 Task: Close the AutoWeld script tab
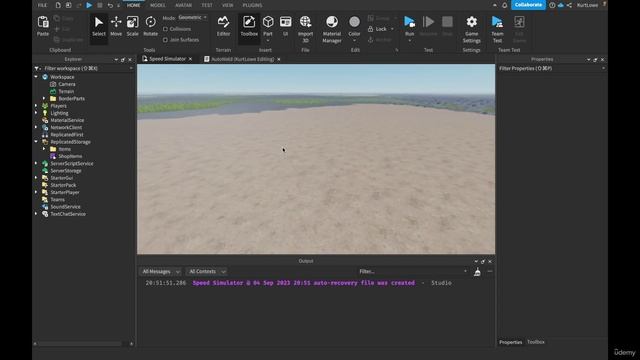tap(279, 60)
